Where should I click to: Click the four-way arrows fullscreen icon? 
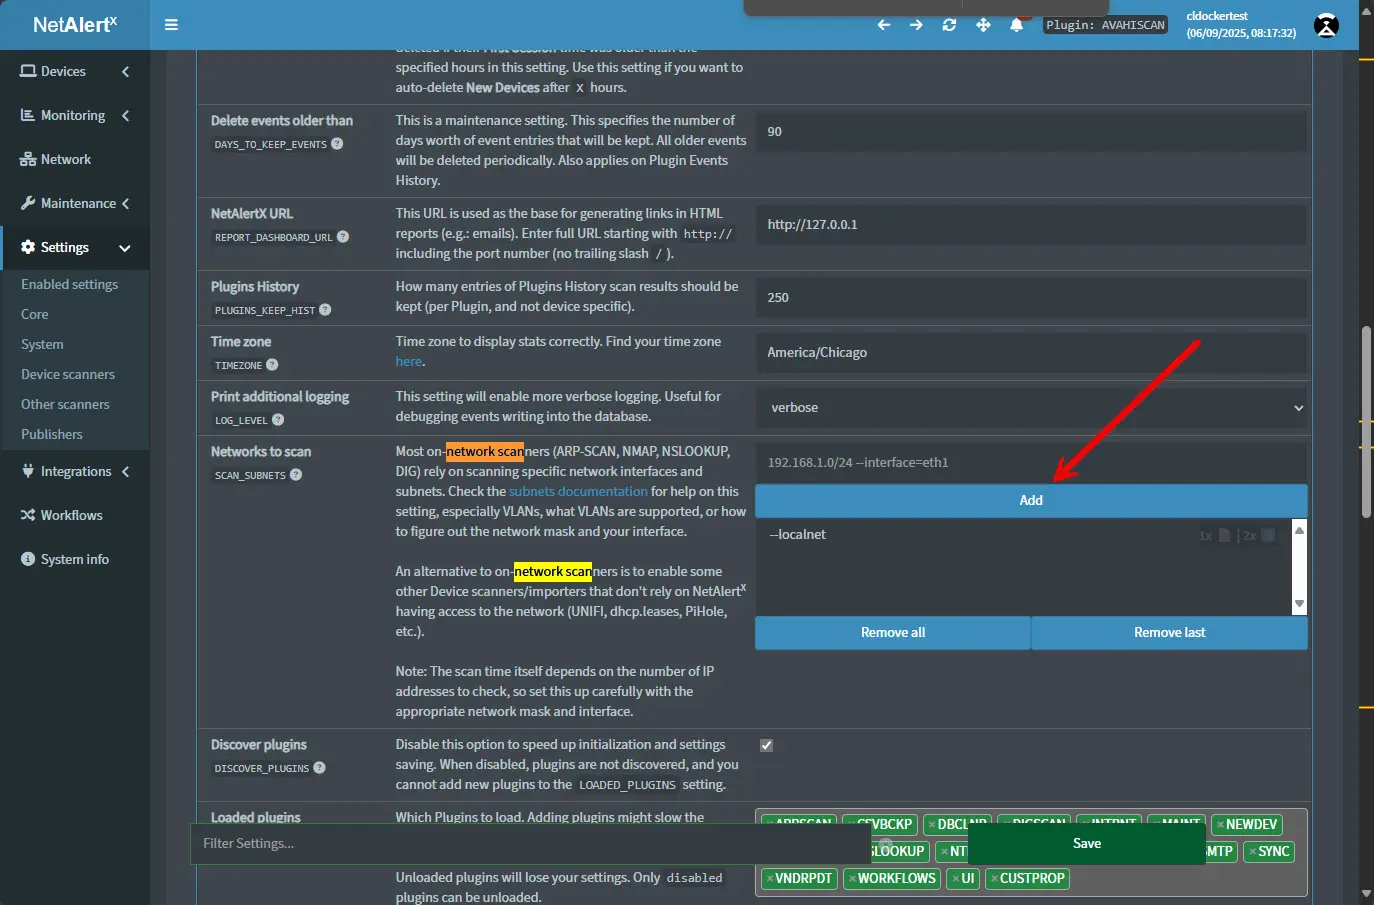pyautogui.click(x=983, y=25)
